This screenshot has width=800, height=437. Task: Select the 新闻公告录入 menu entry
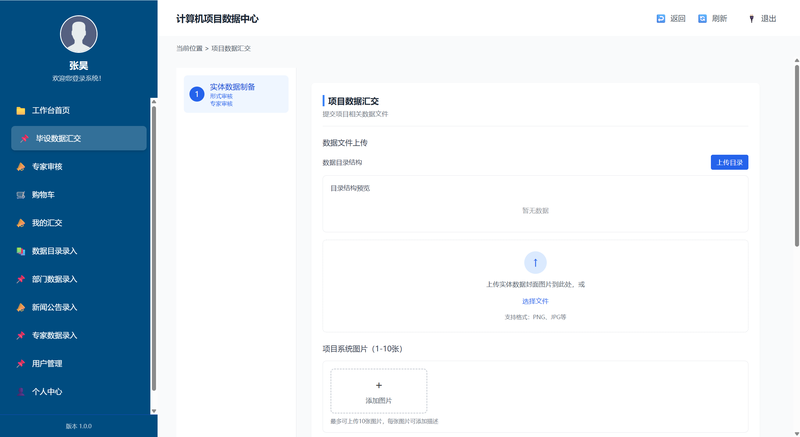tap(54, 307)
